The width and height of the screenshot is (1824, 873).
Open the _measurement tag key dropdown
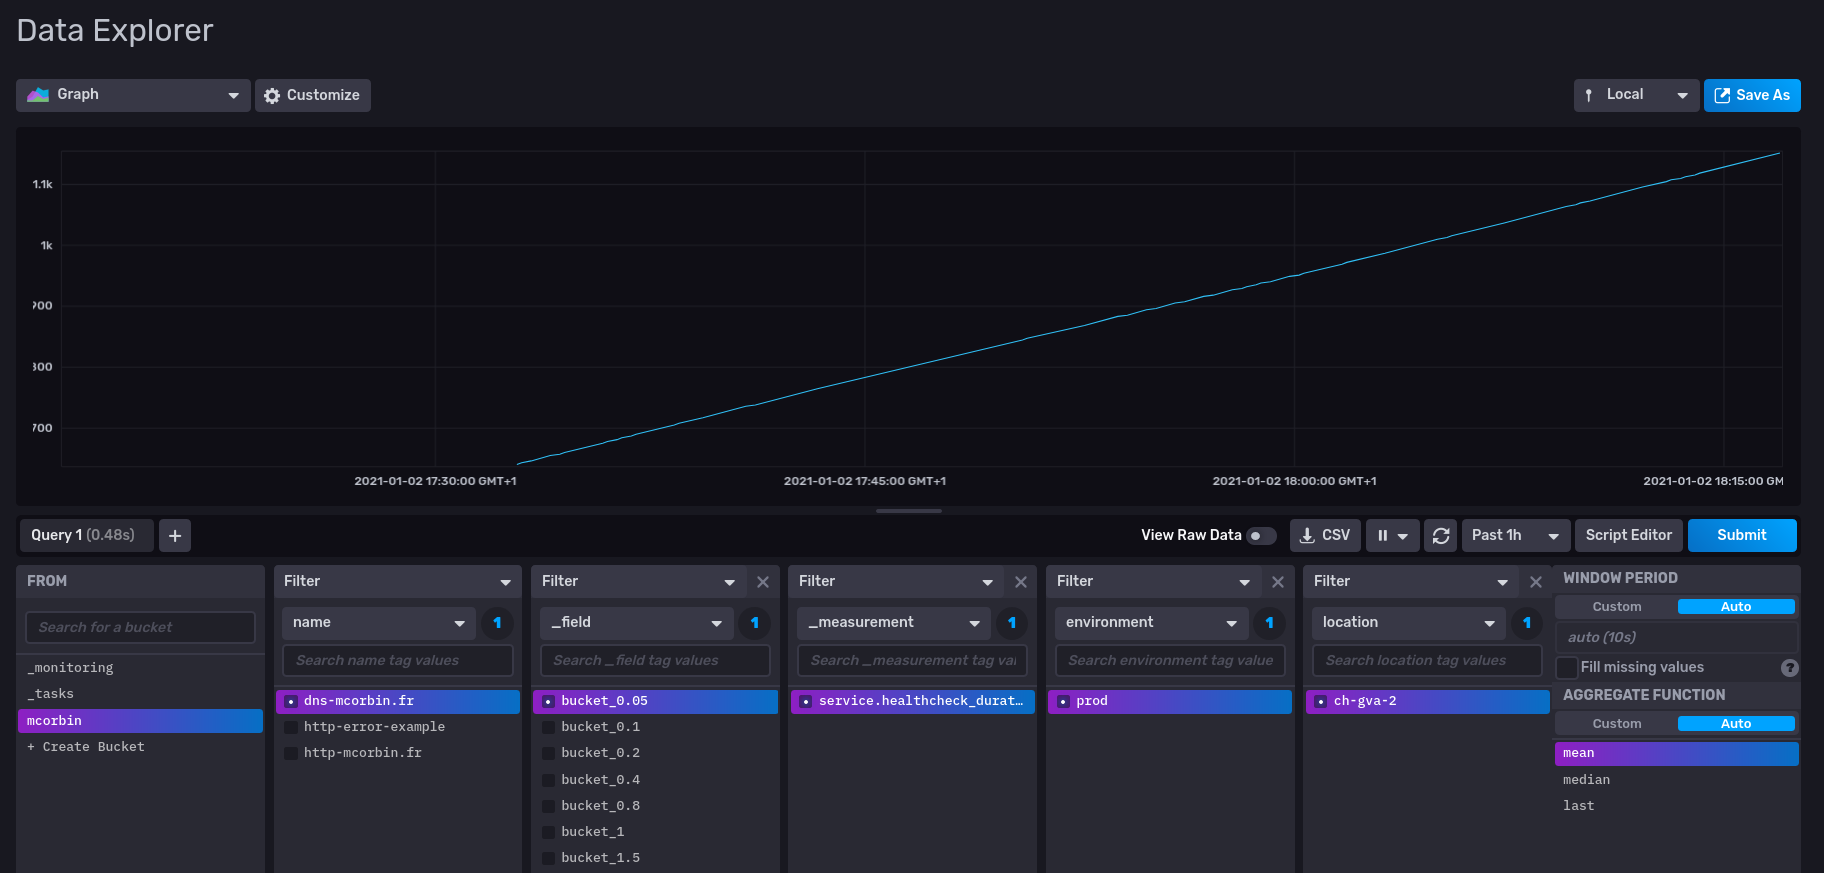pyautogui.click(x=894, y=623)
